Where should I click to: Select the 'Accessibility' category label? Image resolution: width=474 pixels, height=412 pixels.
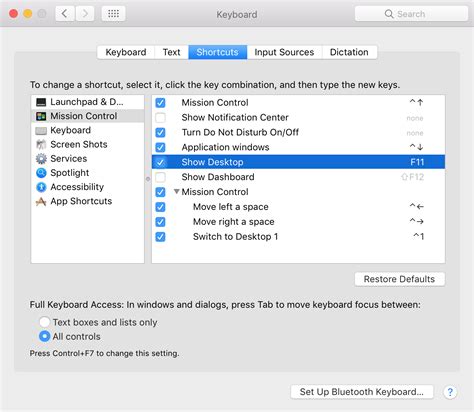77,187
